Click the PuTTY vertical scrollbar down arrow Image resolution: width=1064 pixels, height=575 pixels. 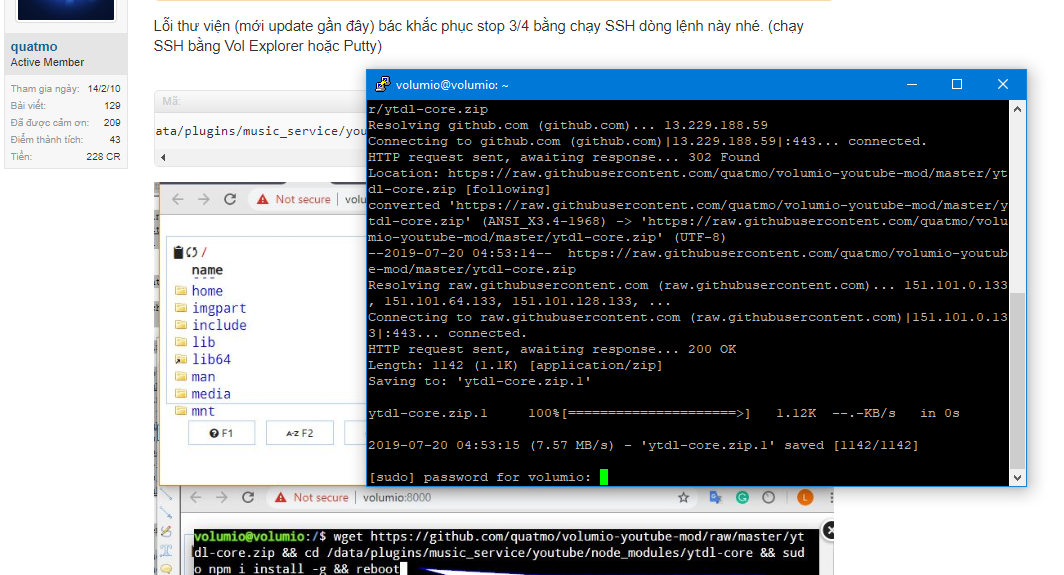pyautogui.click(x=1017, y=478)
